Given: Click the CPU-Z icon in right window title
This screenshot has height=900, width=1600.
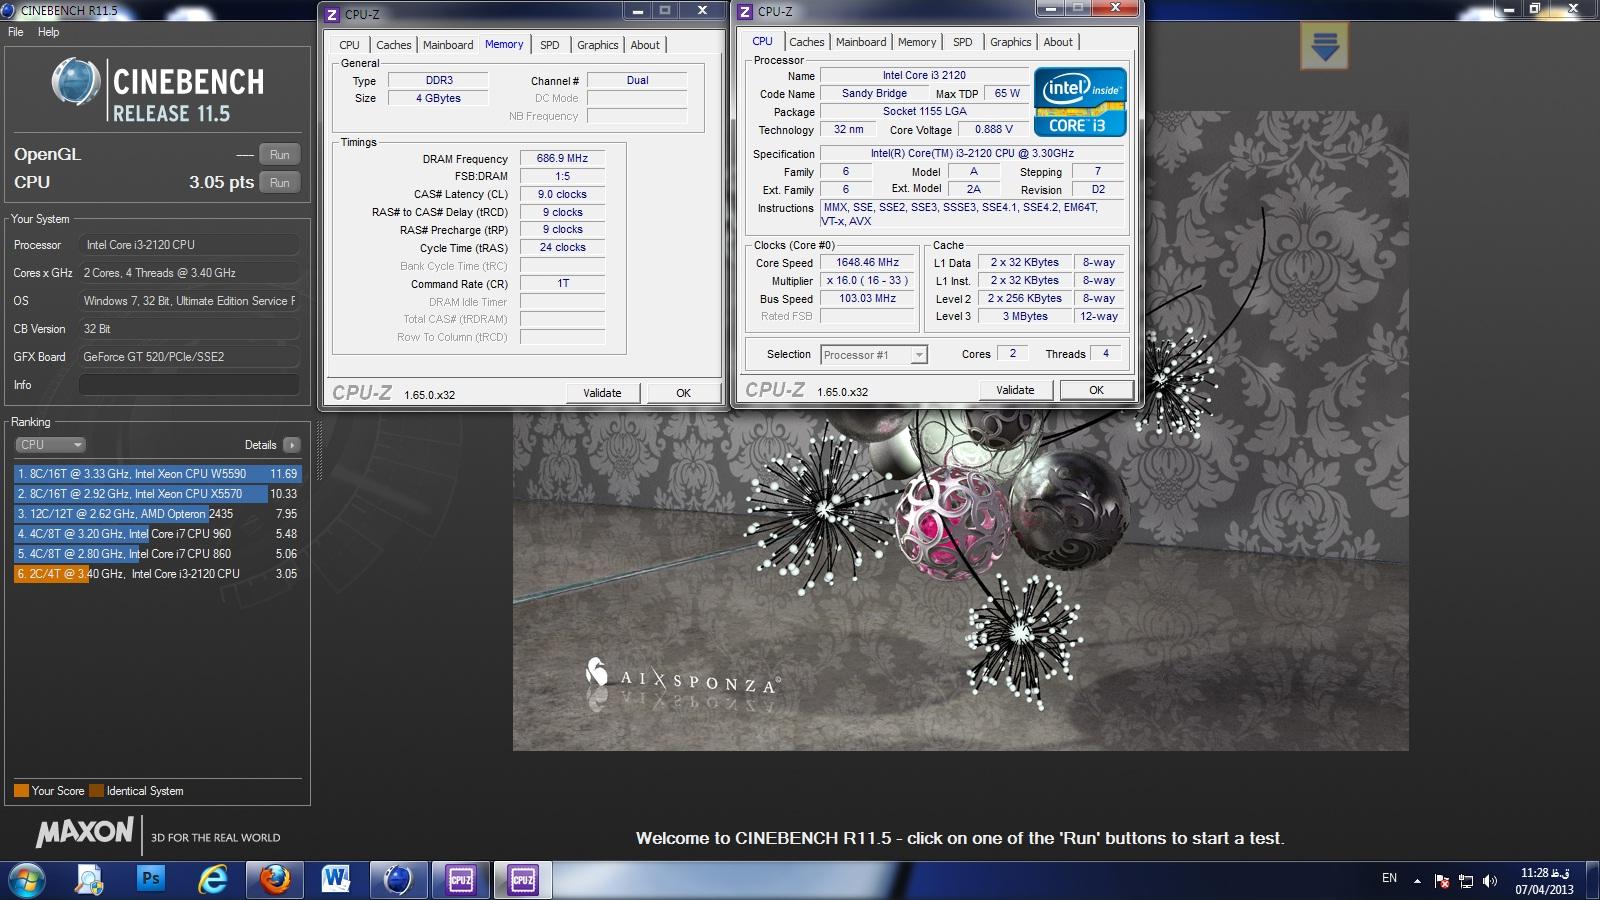Looking at the screenshot, I should 745,12.
